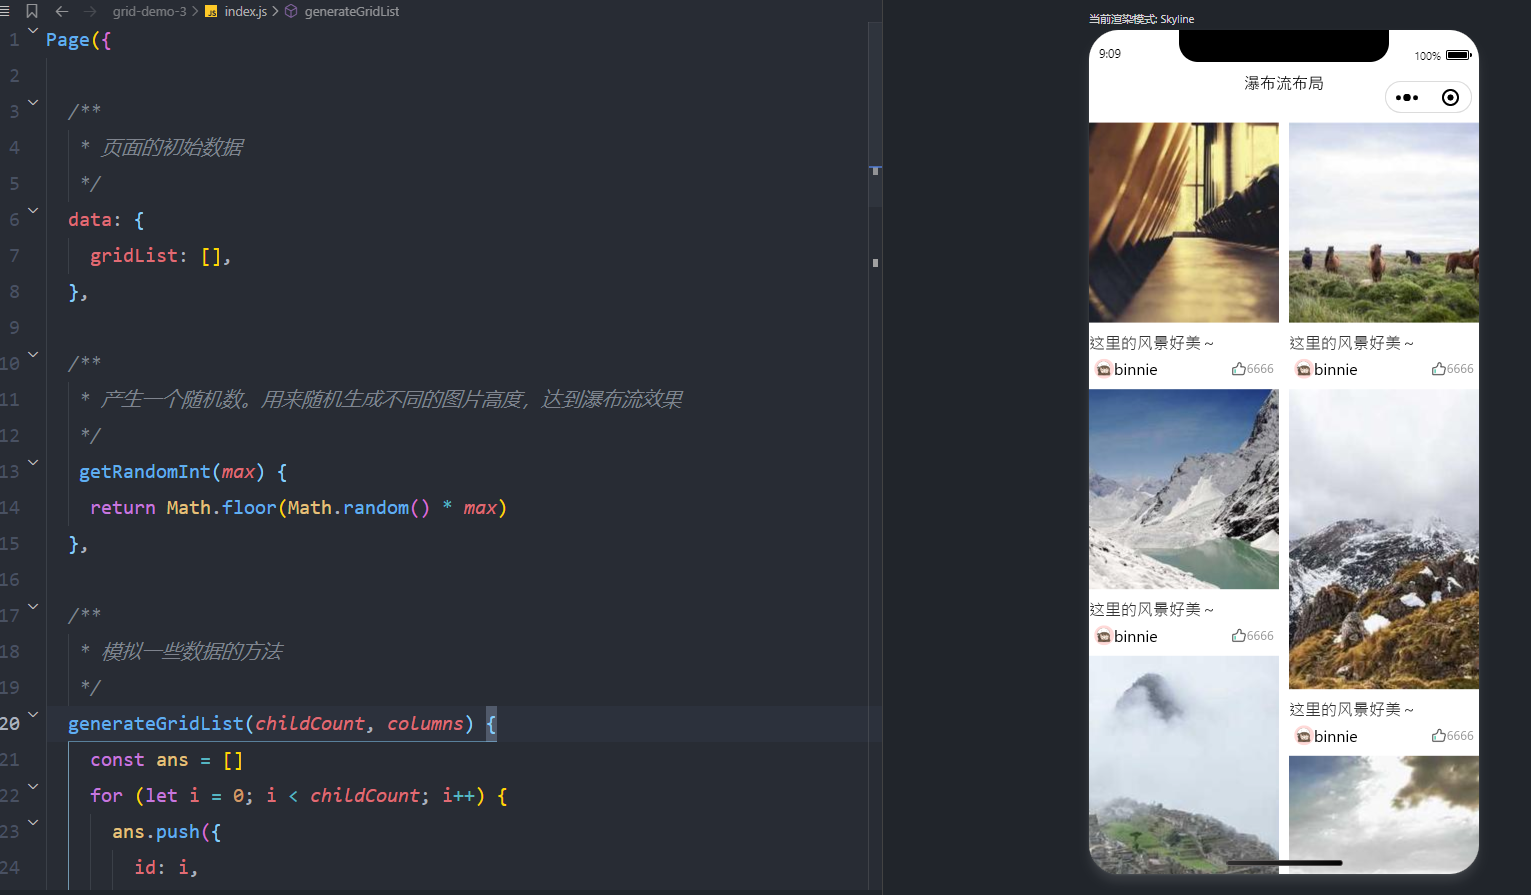Tap the like icon under the mountain lake photo

pos(1238,636)
